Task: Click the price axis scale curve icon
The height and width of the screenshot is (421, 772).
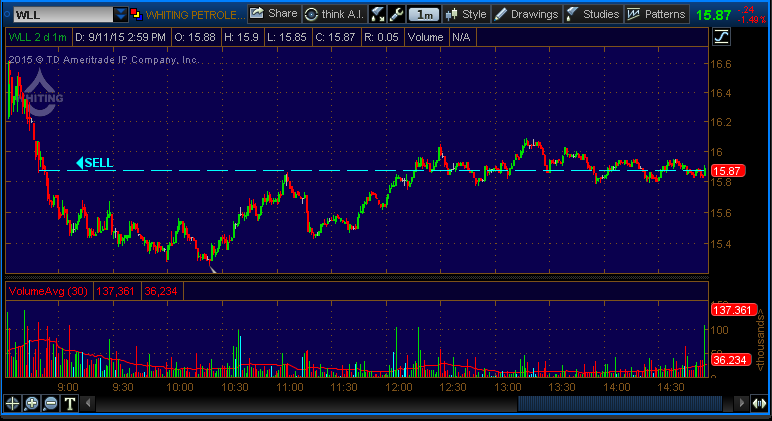Action: point(722,37)
